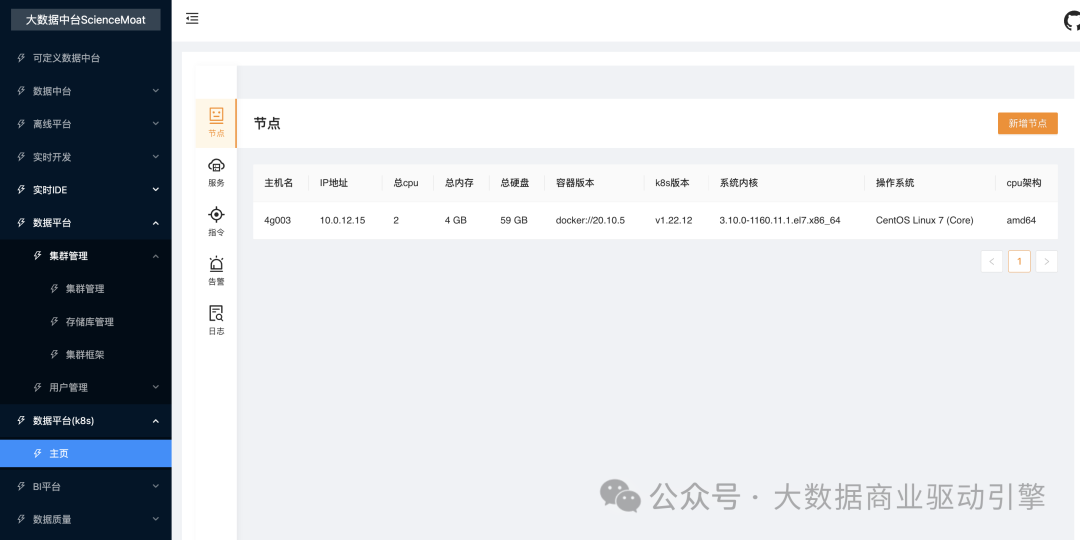
Task: Click the icon beside 可定义数据中台
Action: pyautogui.click(x=22, y=58)
